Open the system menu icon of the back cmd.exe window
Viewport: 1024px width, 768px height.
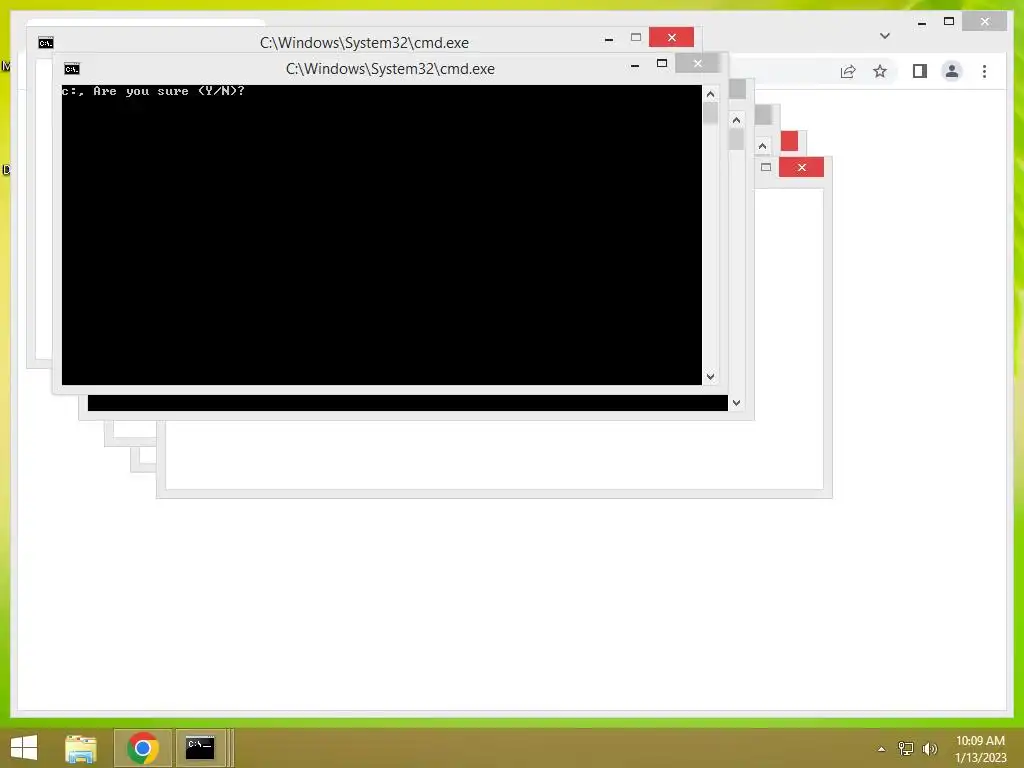pyautogui.click(x=46, y=43)
